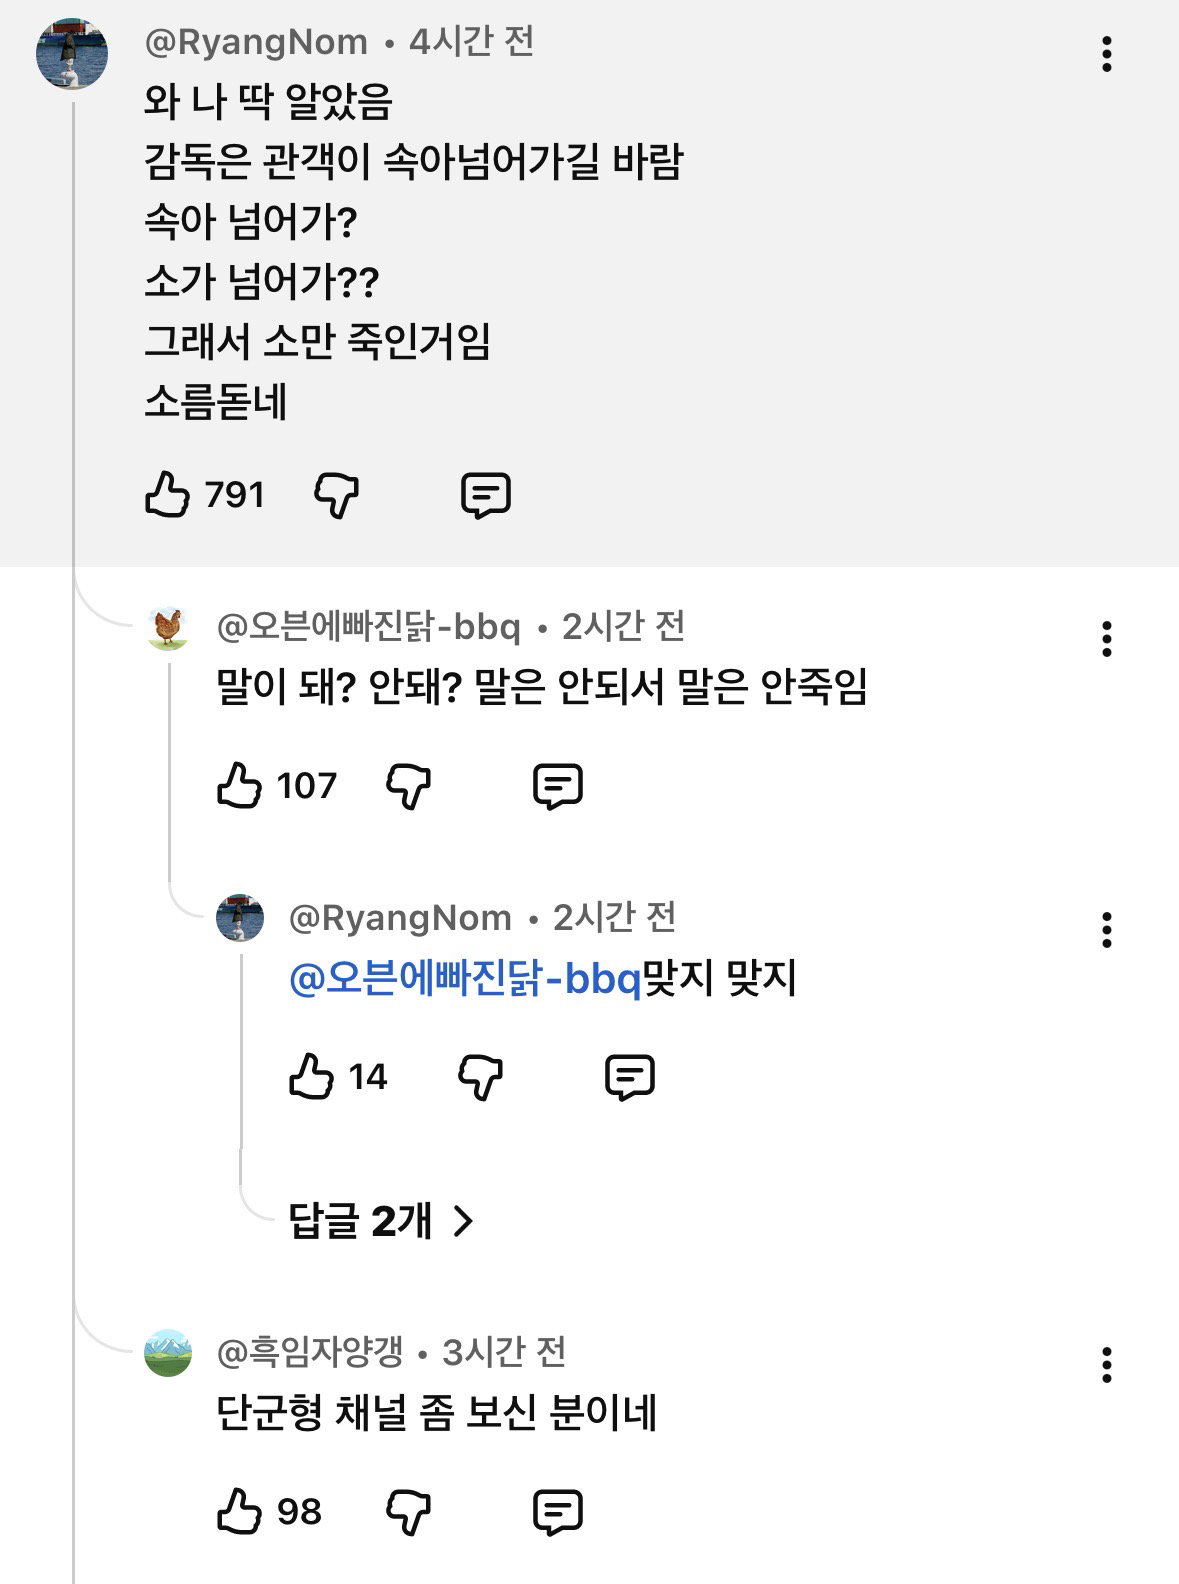The image size is (1179, 1584).
Task: Expand 답글 2개 nested replies
Action: [380, 1220]
